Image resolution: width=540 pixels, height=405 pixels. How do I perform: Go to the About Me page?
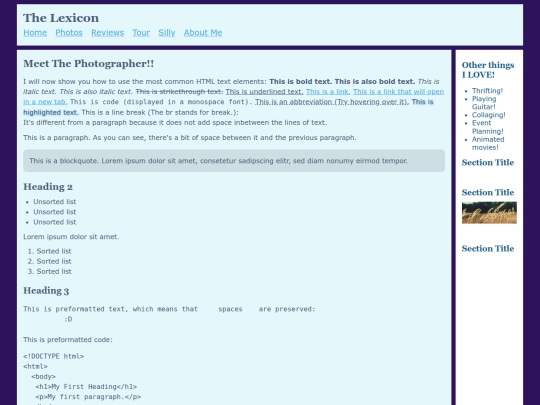pos(203,33)
